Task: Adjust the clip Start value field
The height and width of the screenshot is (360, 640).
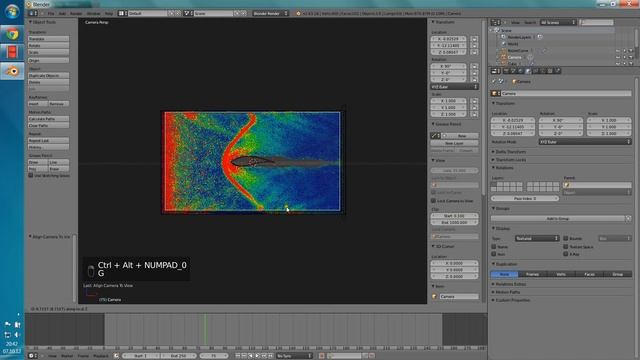Action: tap(454, 216)
